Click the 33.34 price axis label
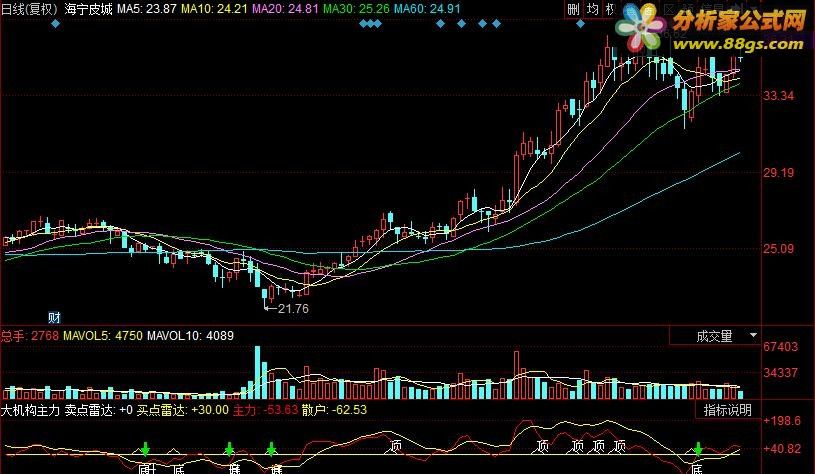 778,96
